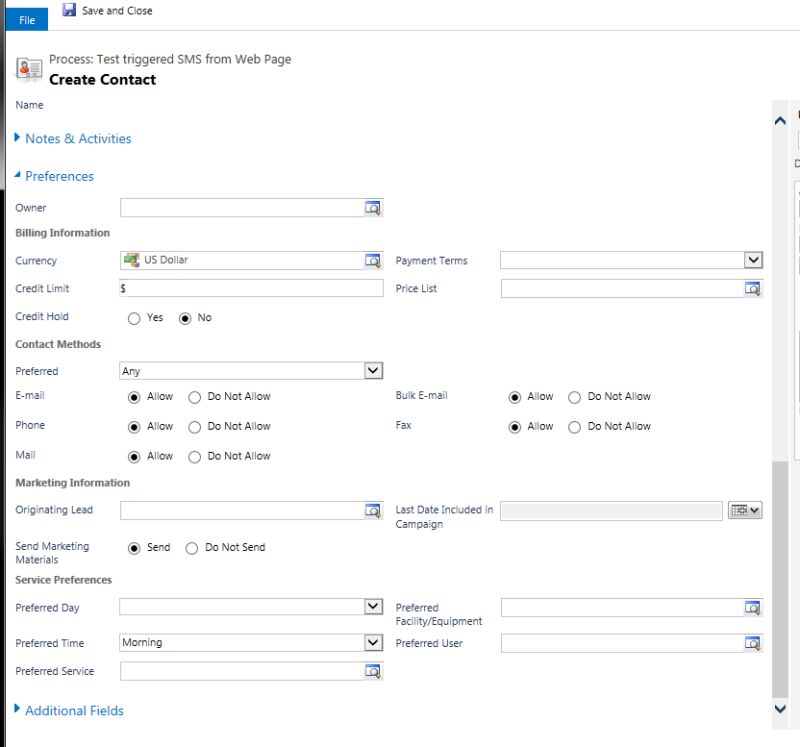Click the Credit Limit input field

pos(251,288)
